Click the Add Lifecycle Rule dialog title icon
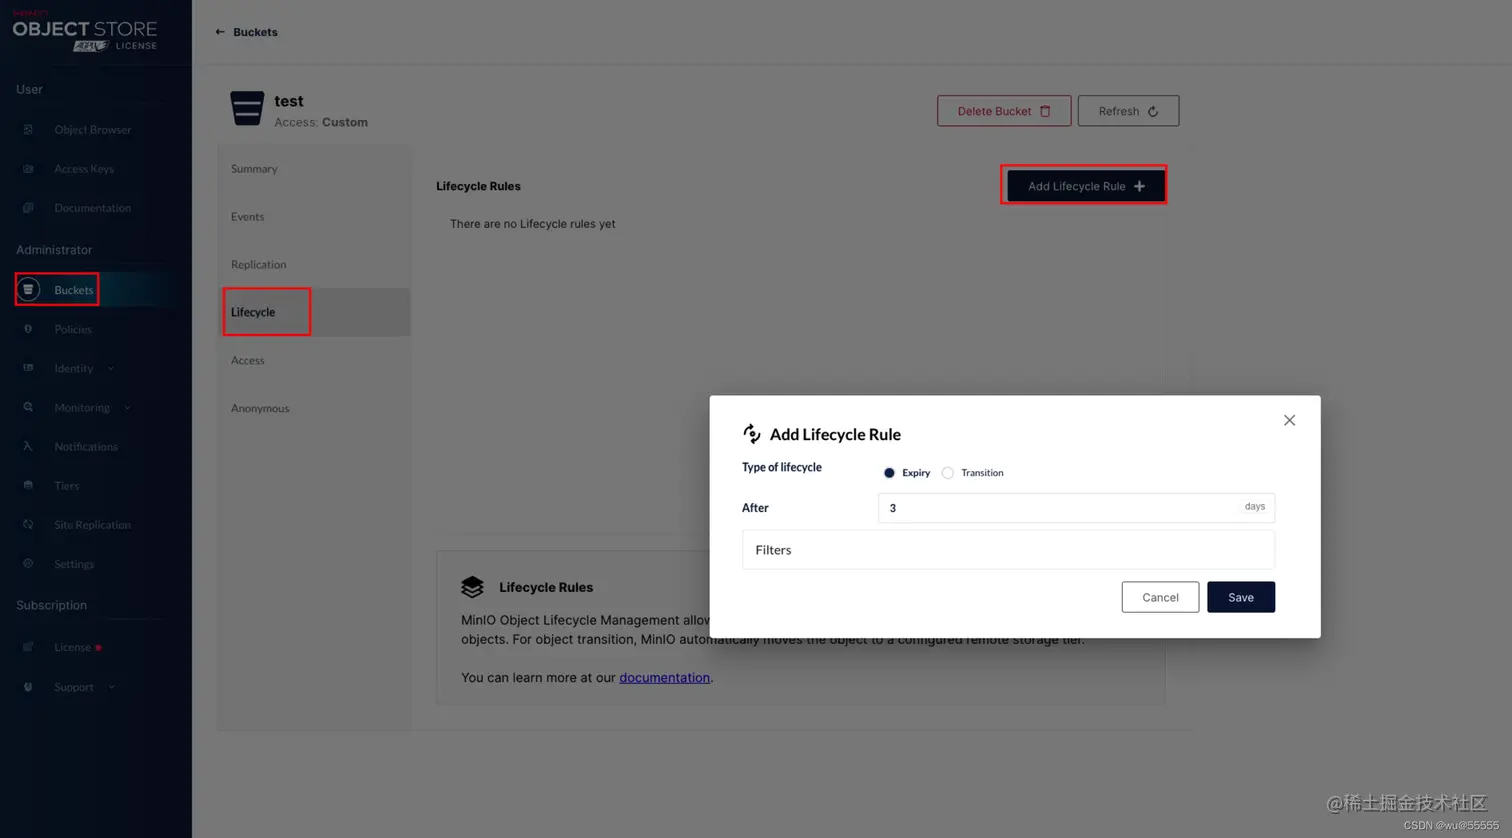1512x838 pixels. (x=752, y=433)
